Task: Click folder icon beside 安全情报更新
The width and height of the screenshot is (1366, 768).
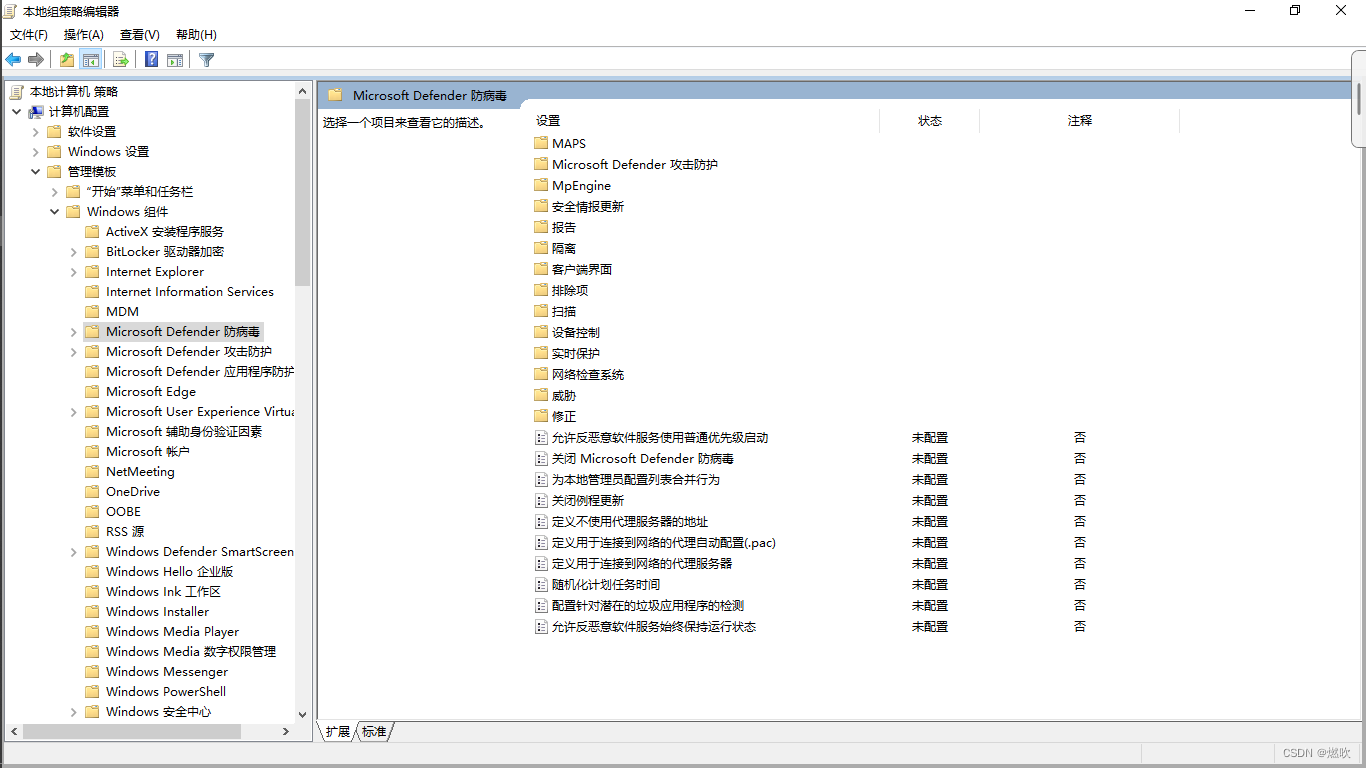Action: [541, 206]
